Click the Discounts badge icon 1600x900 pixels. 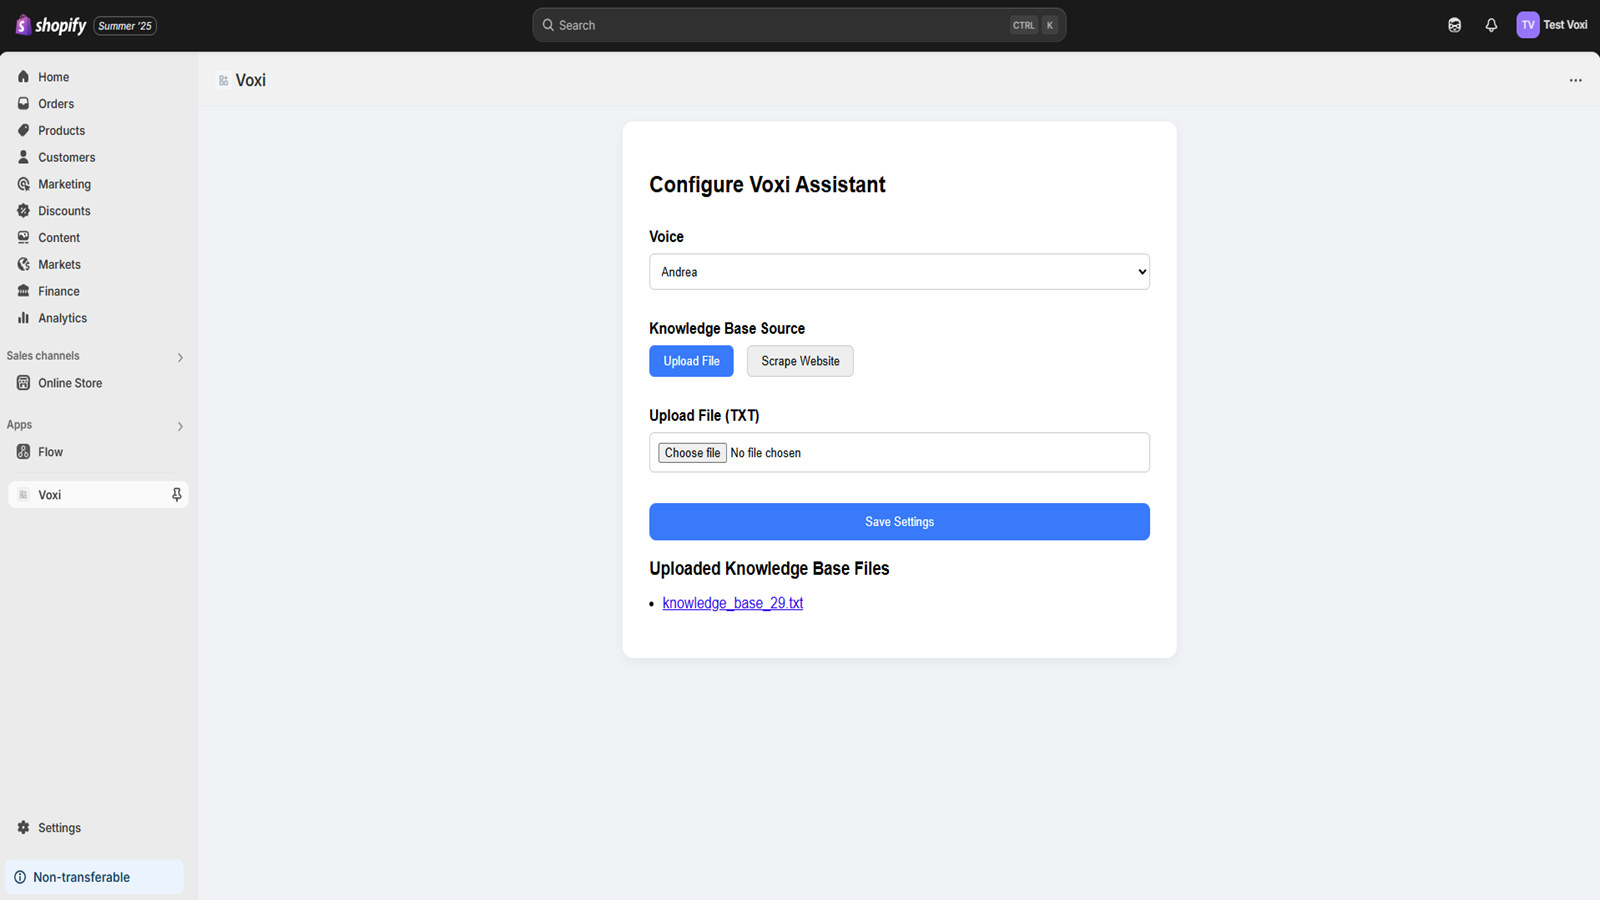point(23,211)
